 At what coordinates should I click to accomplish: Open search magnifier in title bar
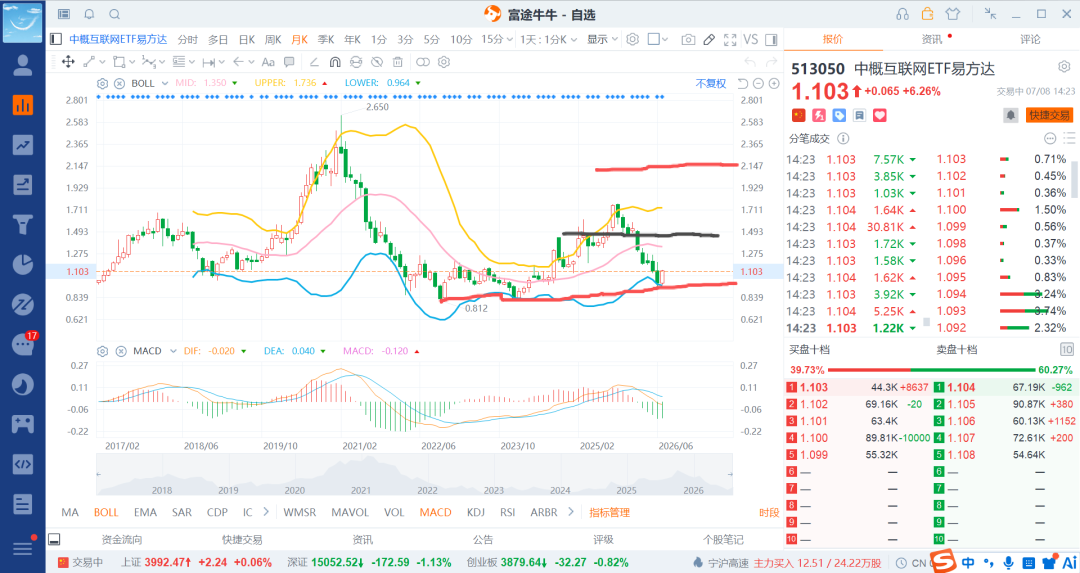point(114,14)
